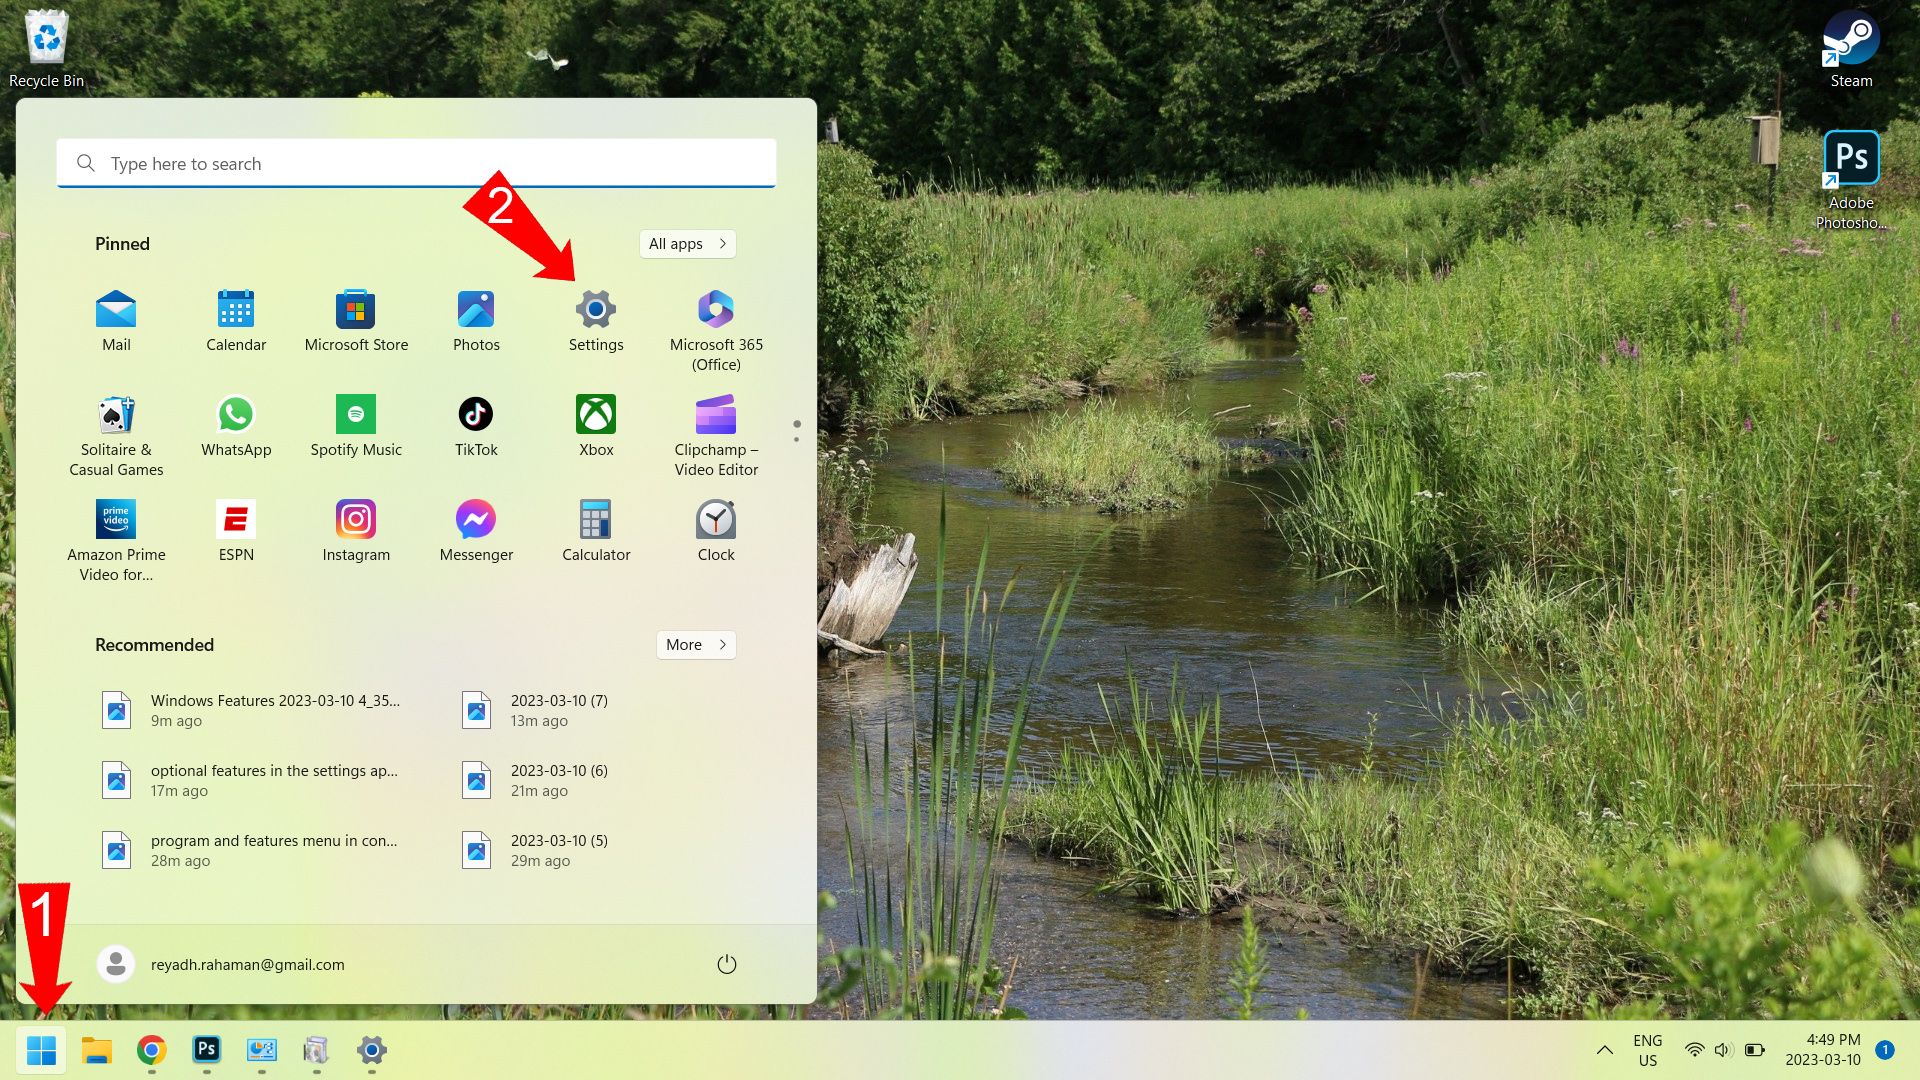This screenshot has height=1080, width=1920.
Task: Expand All apps list
Action: pos(687,243)
